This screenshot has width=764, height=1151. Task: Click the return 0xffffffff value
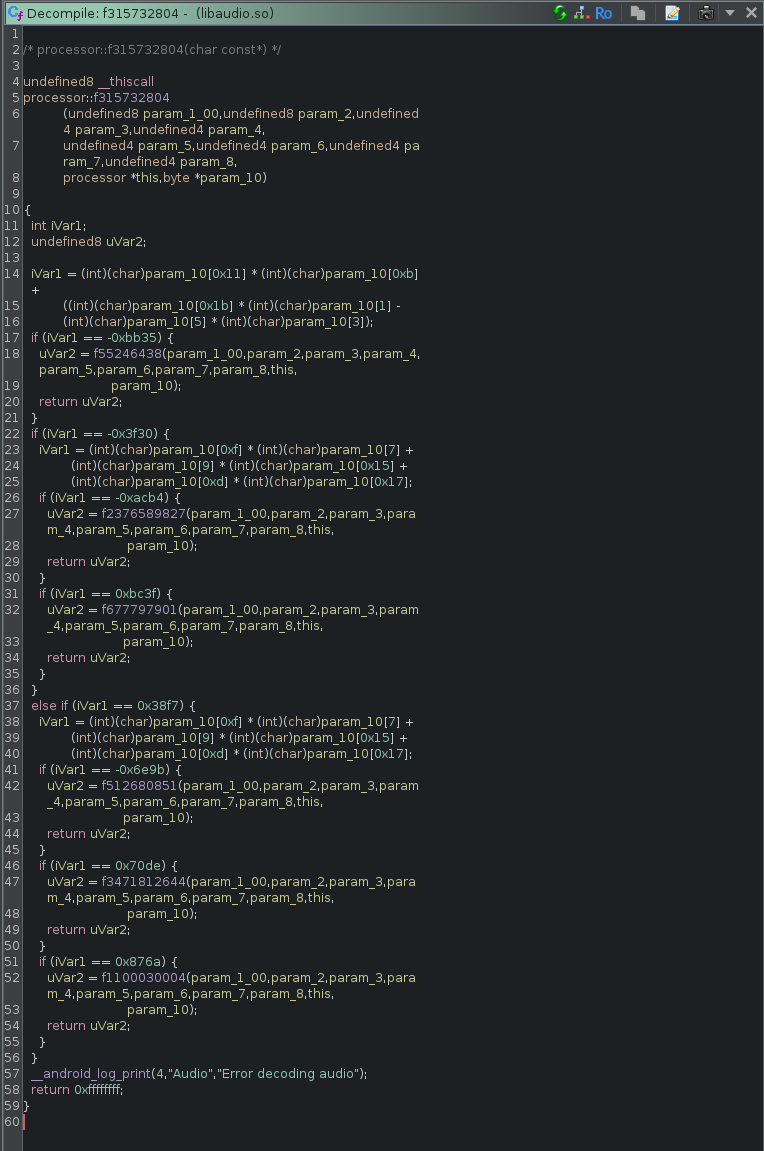pyautogui.click(x=98, y=1090)
